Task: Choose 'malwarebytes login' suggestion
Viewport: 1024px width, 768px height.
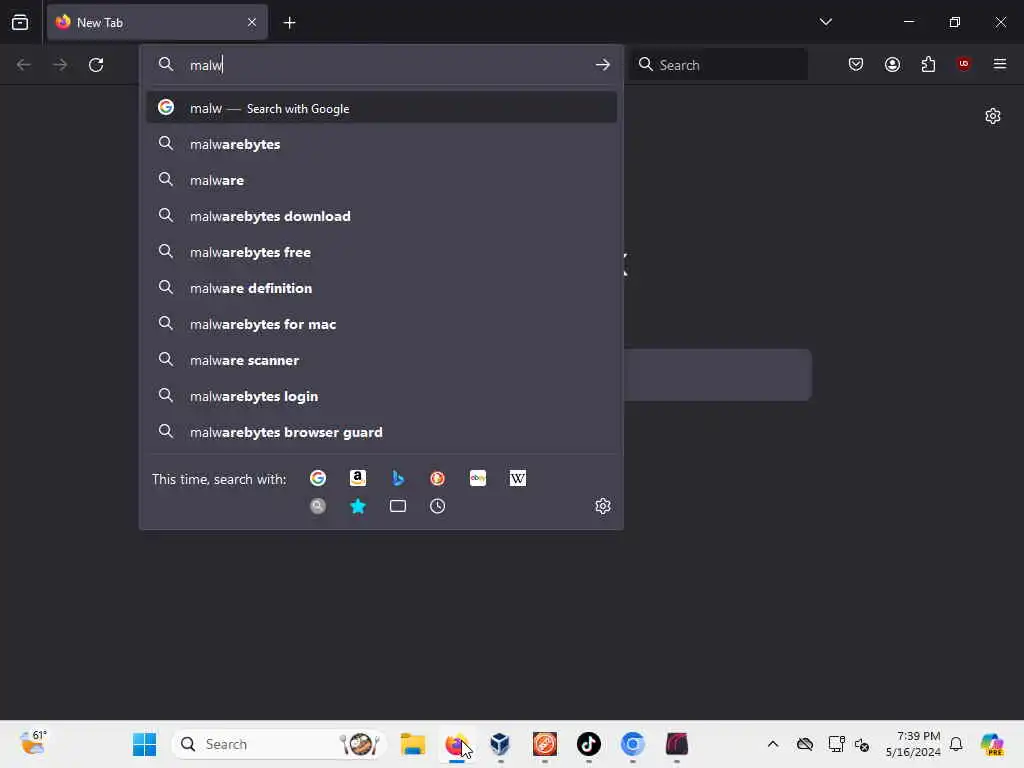Action: coord(382,396)
